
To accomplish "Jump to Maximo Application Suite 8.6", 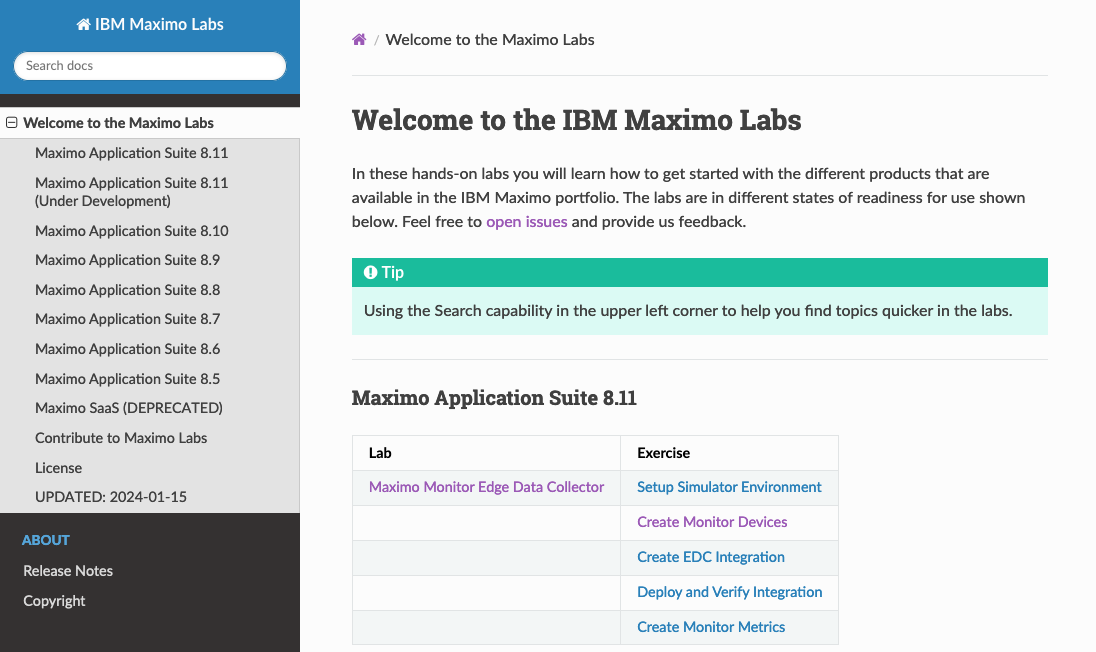I will [127, 349].
